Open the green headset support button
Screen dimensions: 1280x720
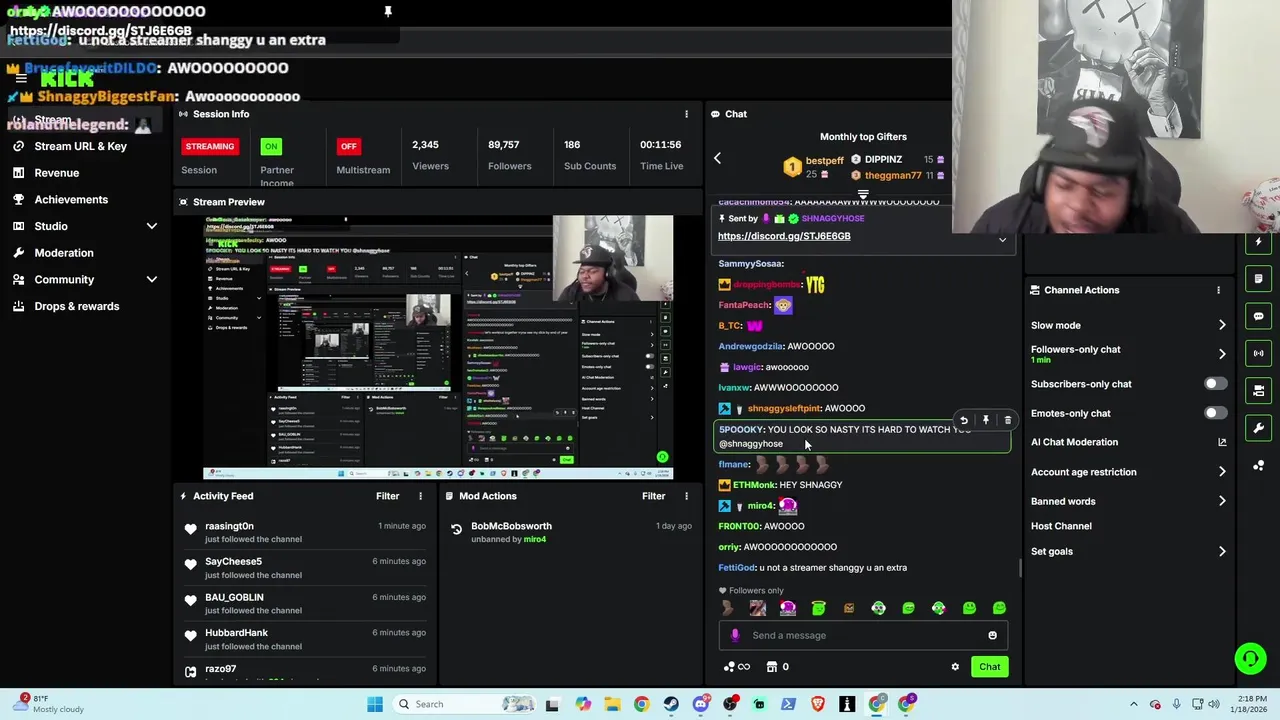point(1250,658)
